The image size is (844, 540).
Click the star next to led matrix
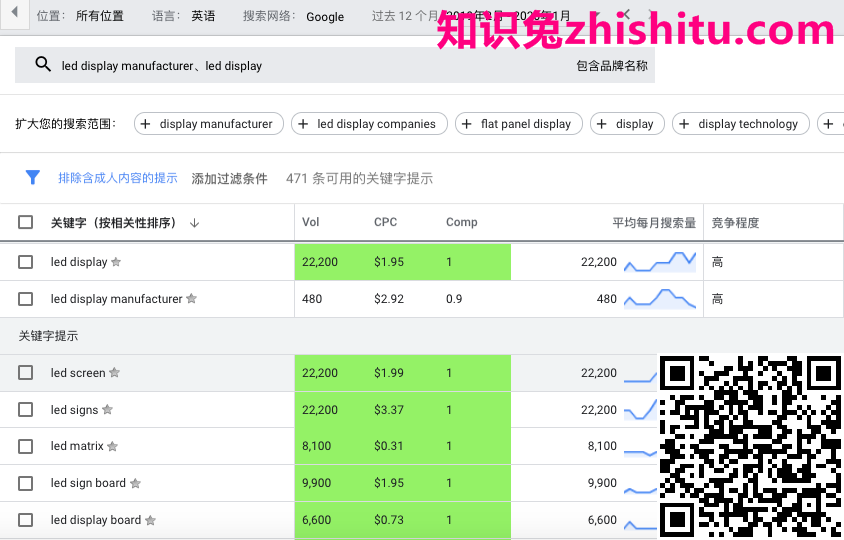click(x=112, y=446)
